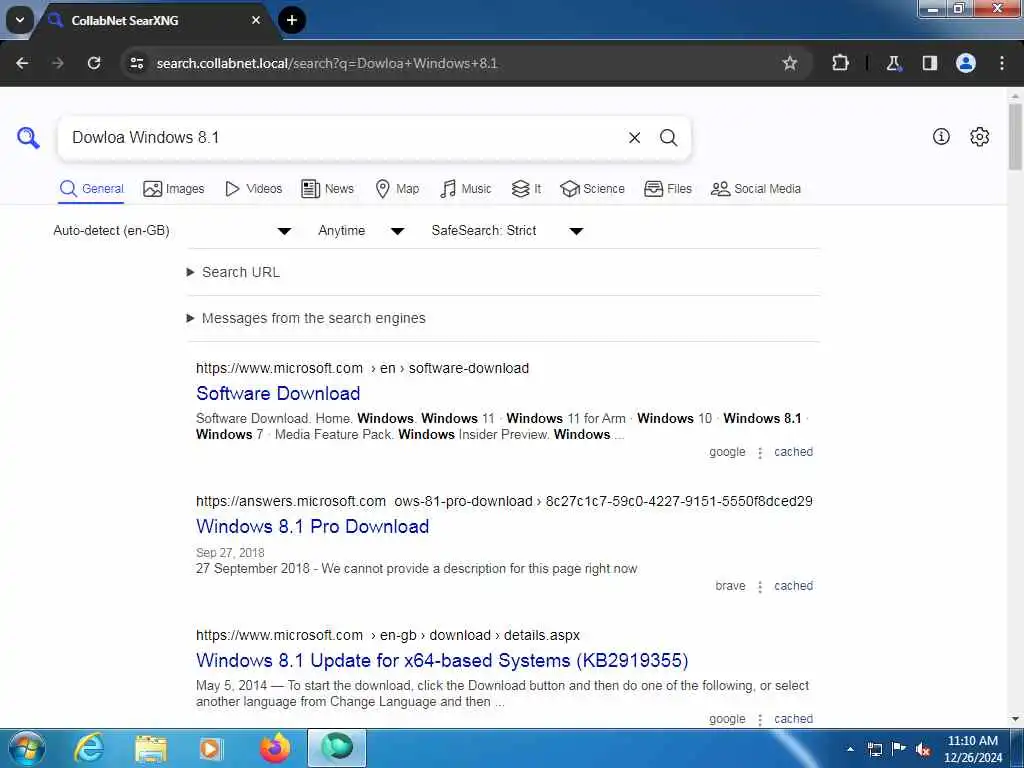The height and width of the screenshot is (768, 1024).
Task: Open Action Center flag icon
Action: [x=899, y=748]
